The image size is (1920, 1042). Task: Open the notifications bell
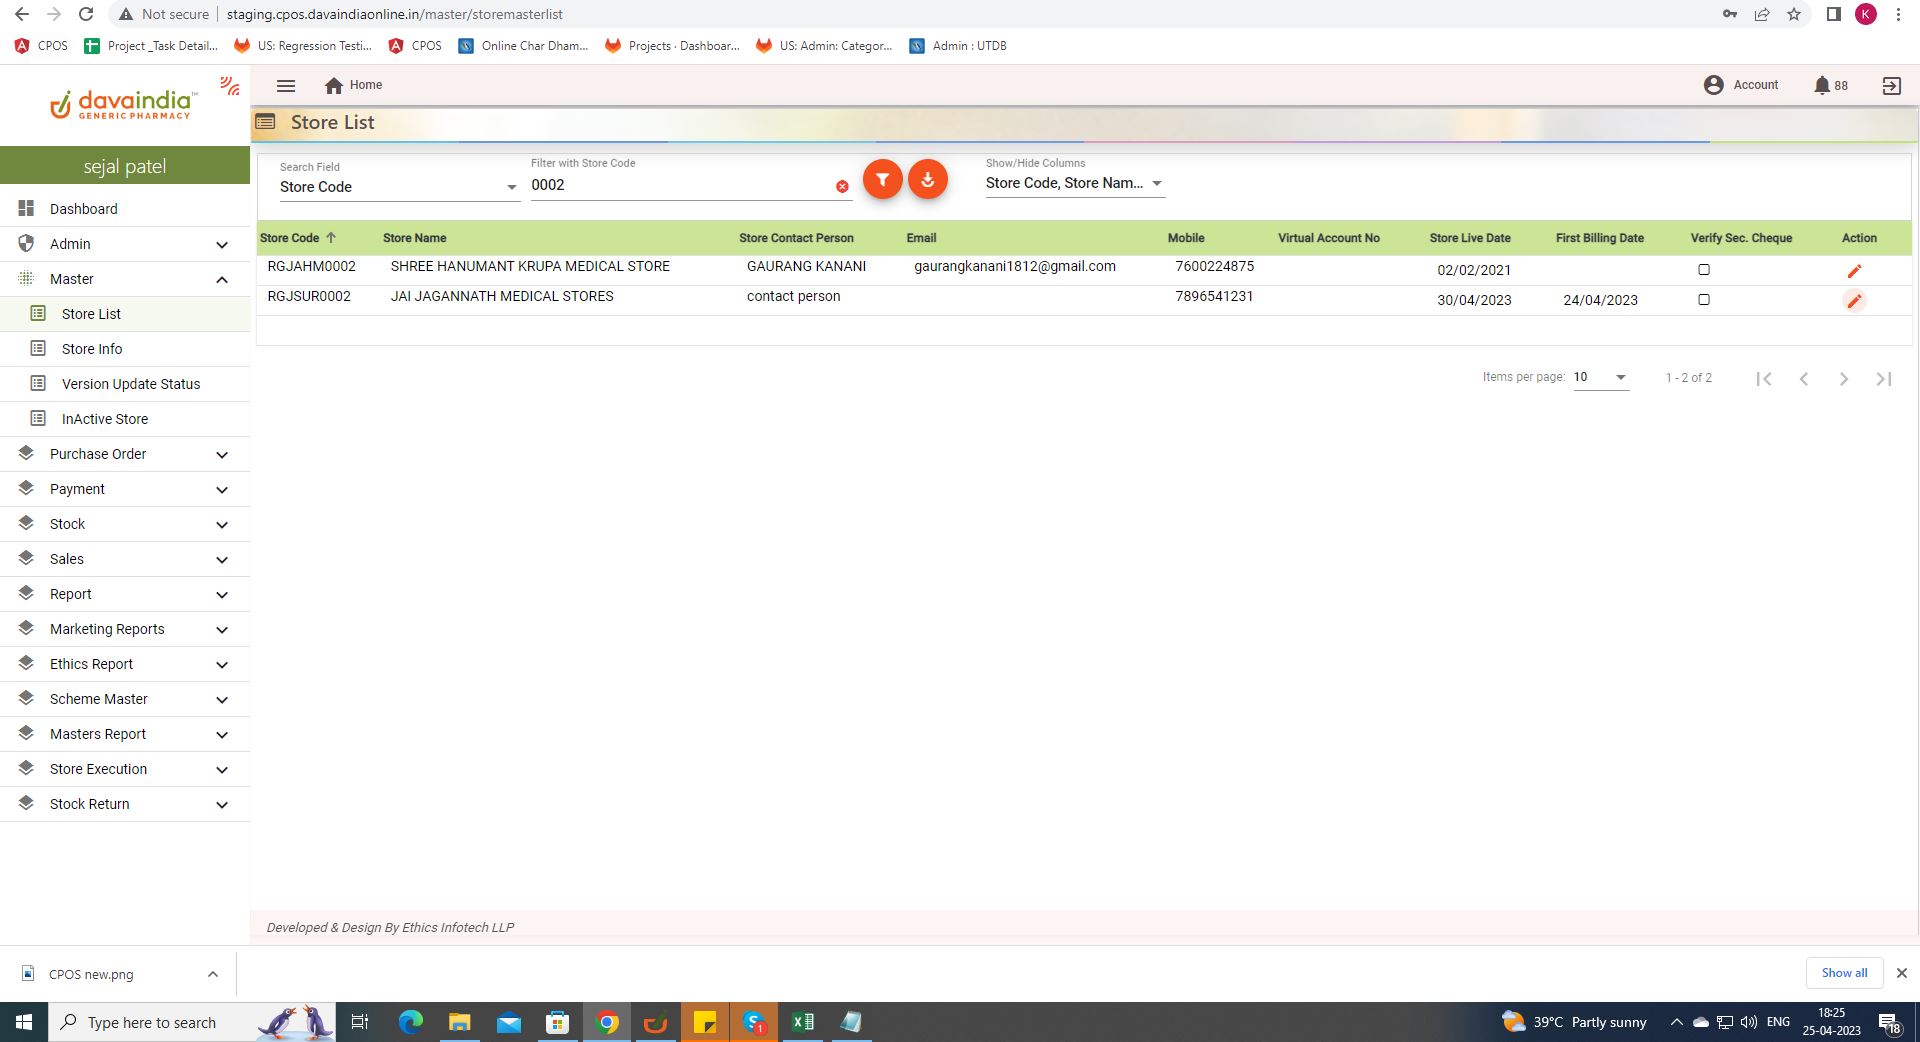1822,86
